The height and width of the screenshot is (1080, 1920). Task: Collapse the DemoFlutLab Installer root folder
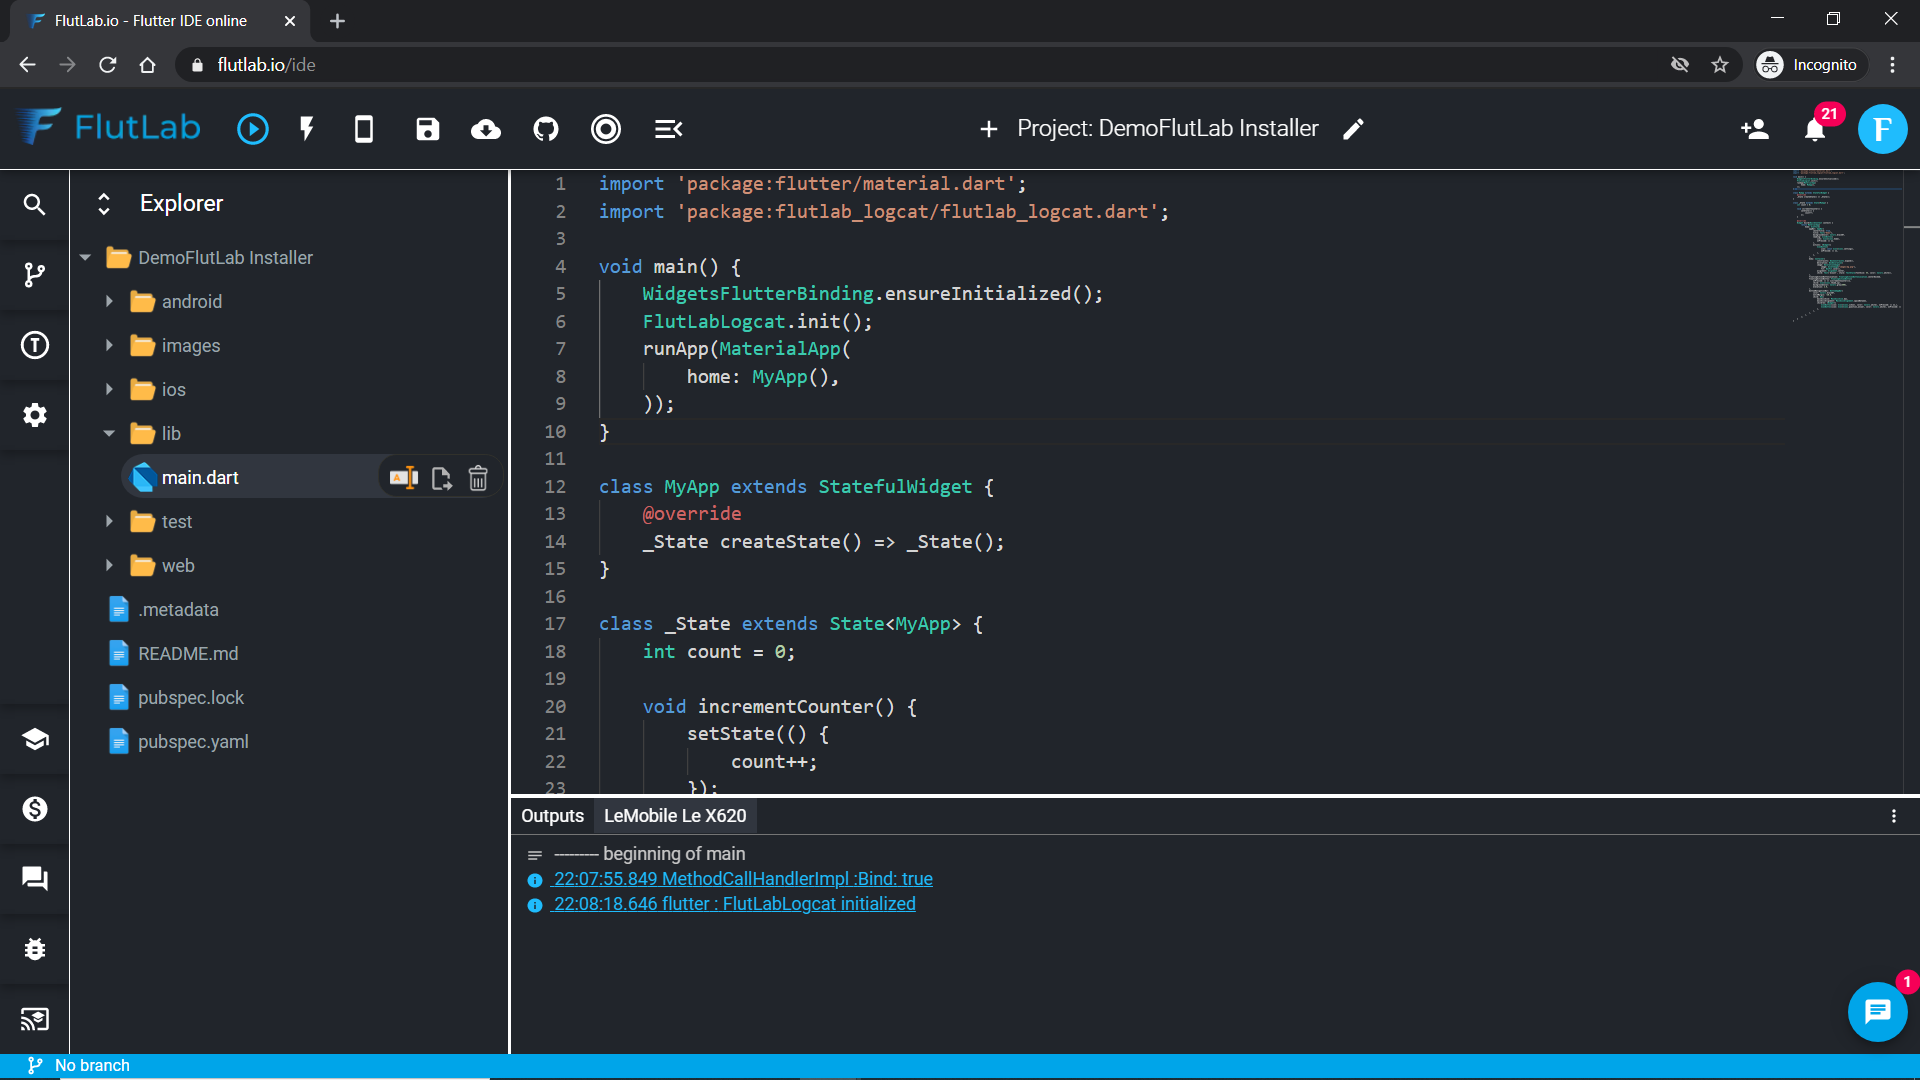[x=85, y=258]
